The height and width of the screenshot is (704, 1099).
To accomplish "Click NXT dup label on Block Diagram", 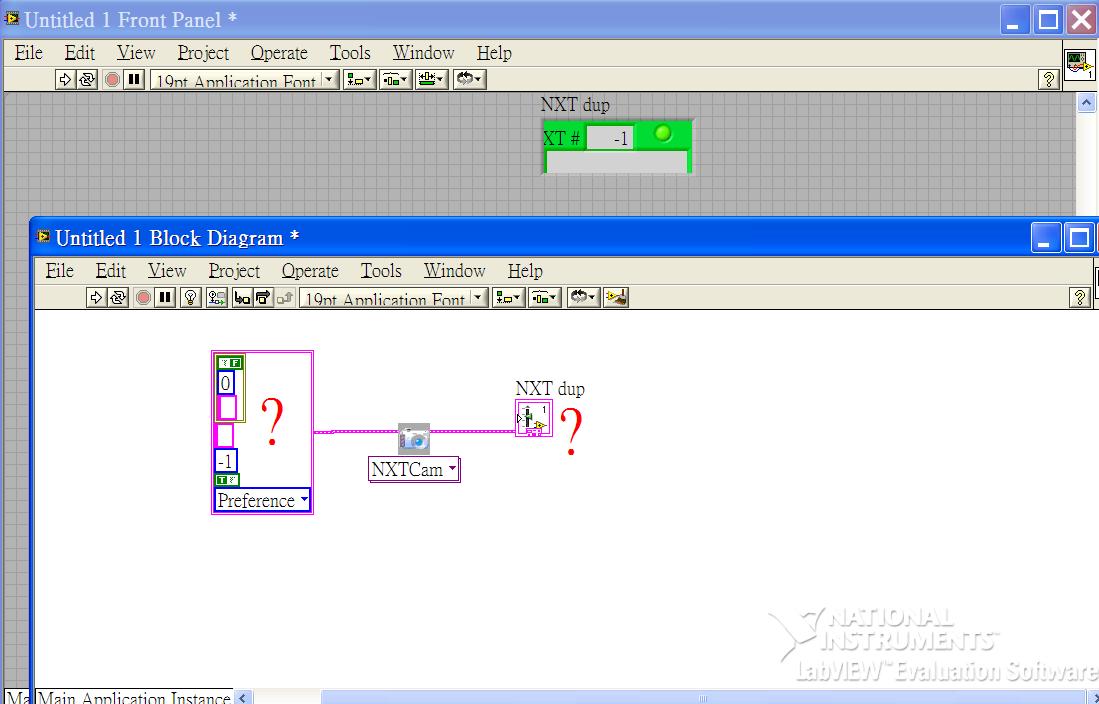I will pos(550,388).
